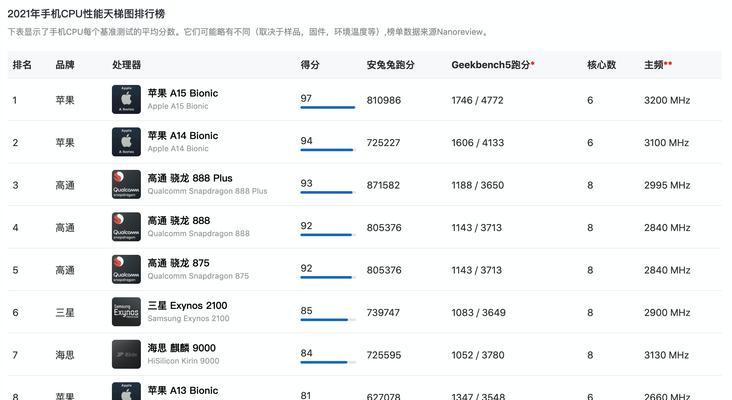Select AnTuTu score 725227

[383, 143]
